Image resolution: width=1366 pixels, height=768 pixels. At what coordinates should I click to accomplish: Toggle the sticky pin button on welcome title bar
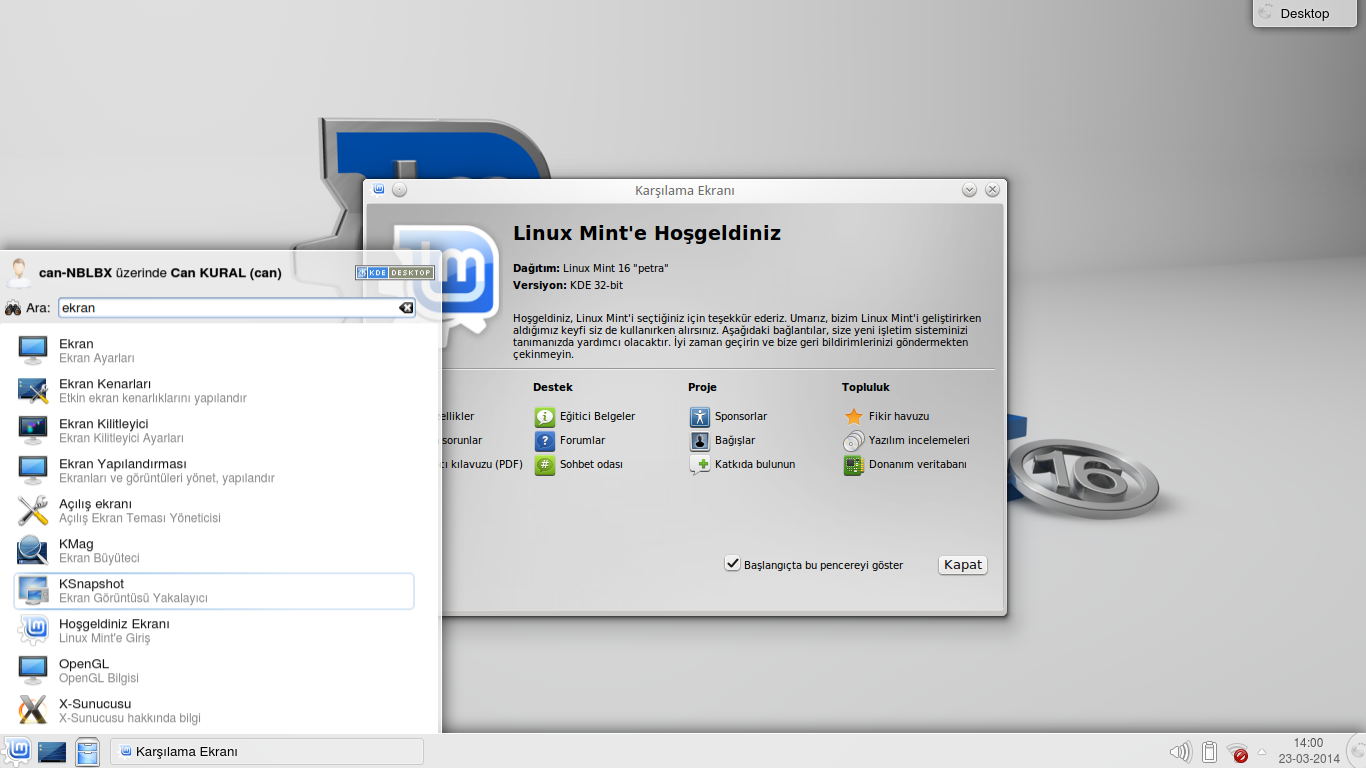click(399, 189)
